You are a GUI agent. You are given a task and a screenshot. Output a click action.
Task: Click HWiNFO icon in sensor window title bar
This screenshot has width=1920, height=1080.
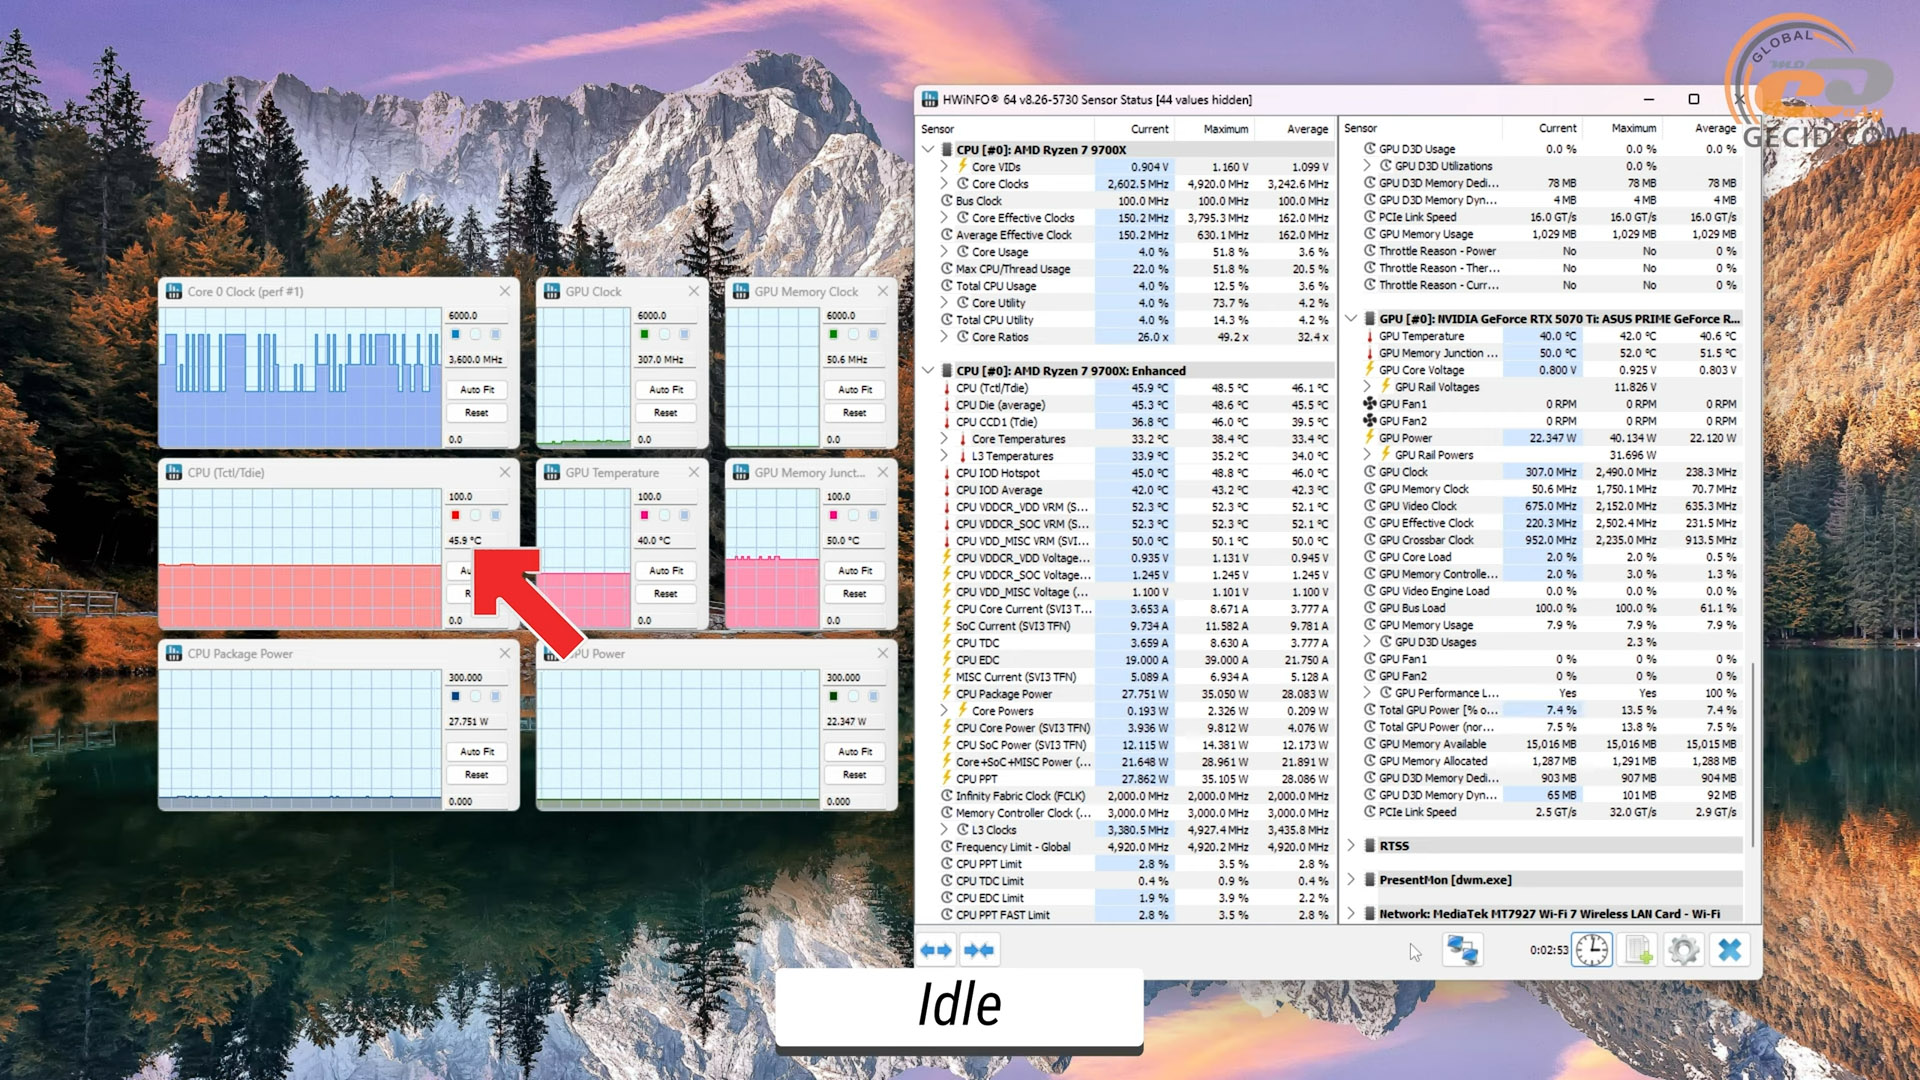point(930,100)
